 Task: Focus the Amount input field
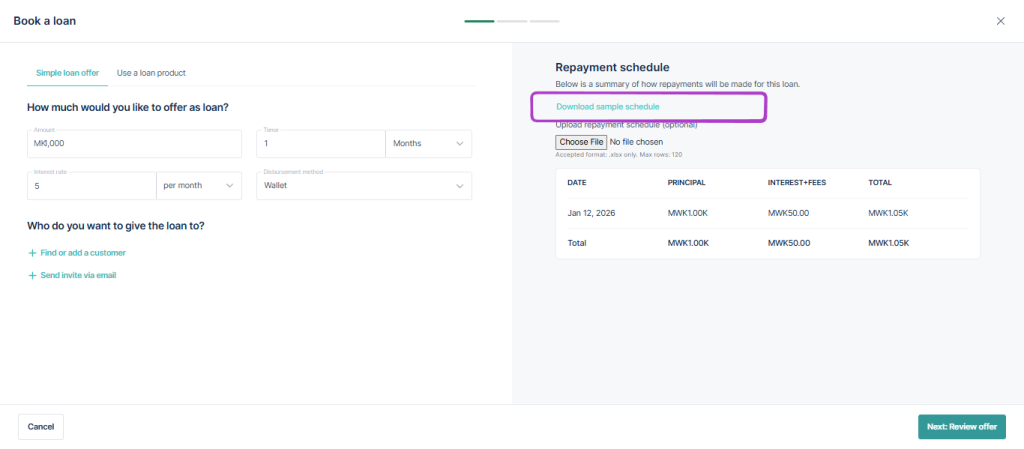coord(134,144)
